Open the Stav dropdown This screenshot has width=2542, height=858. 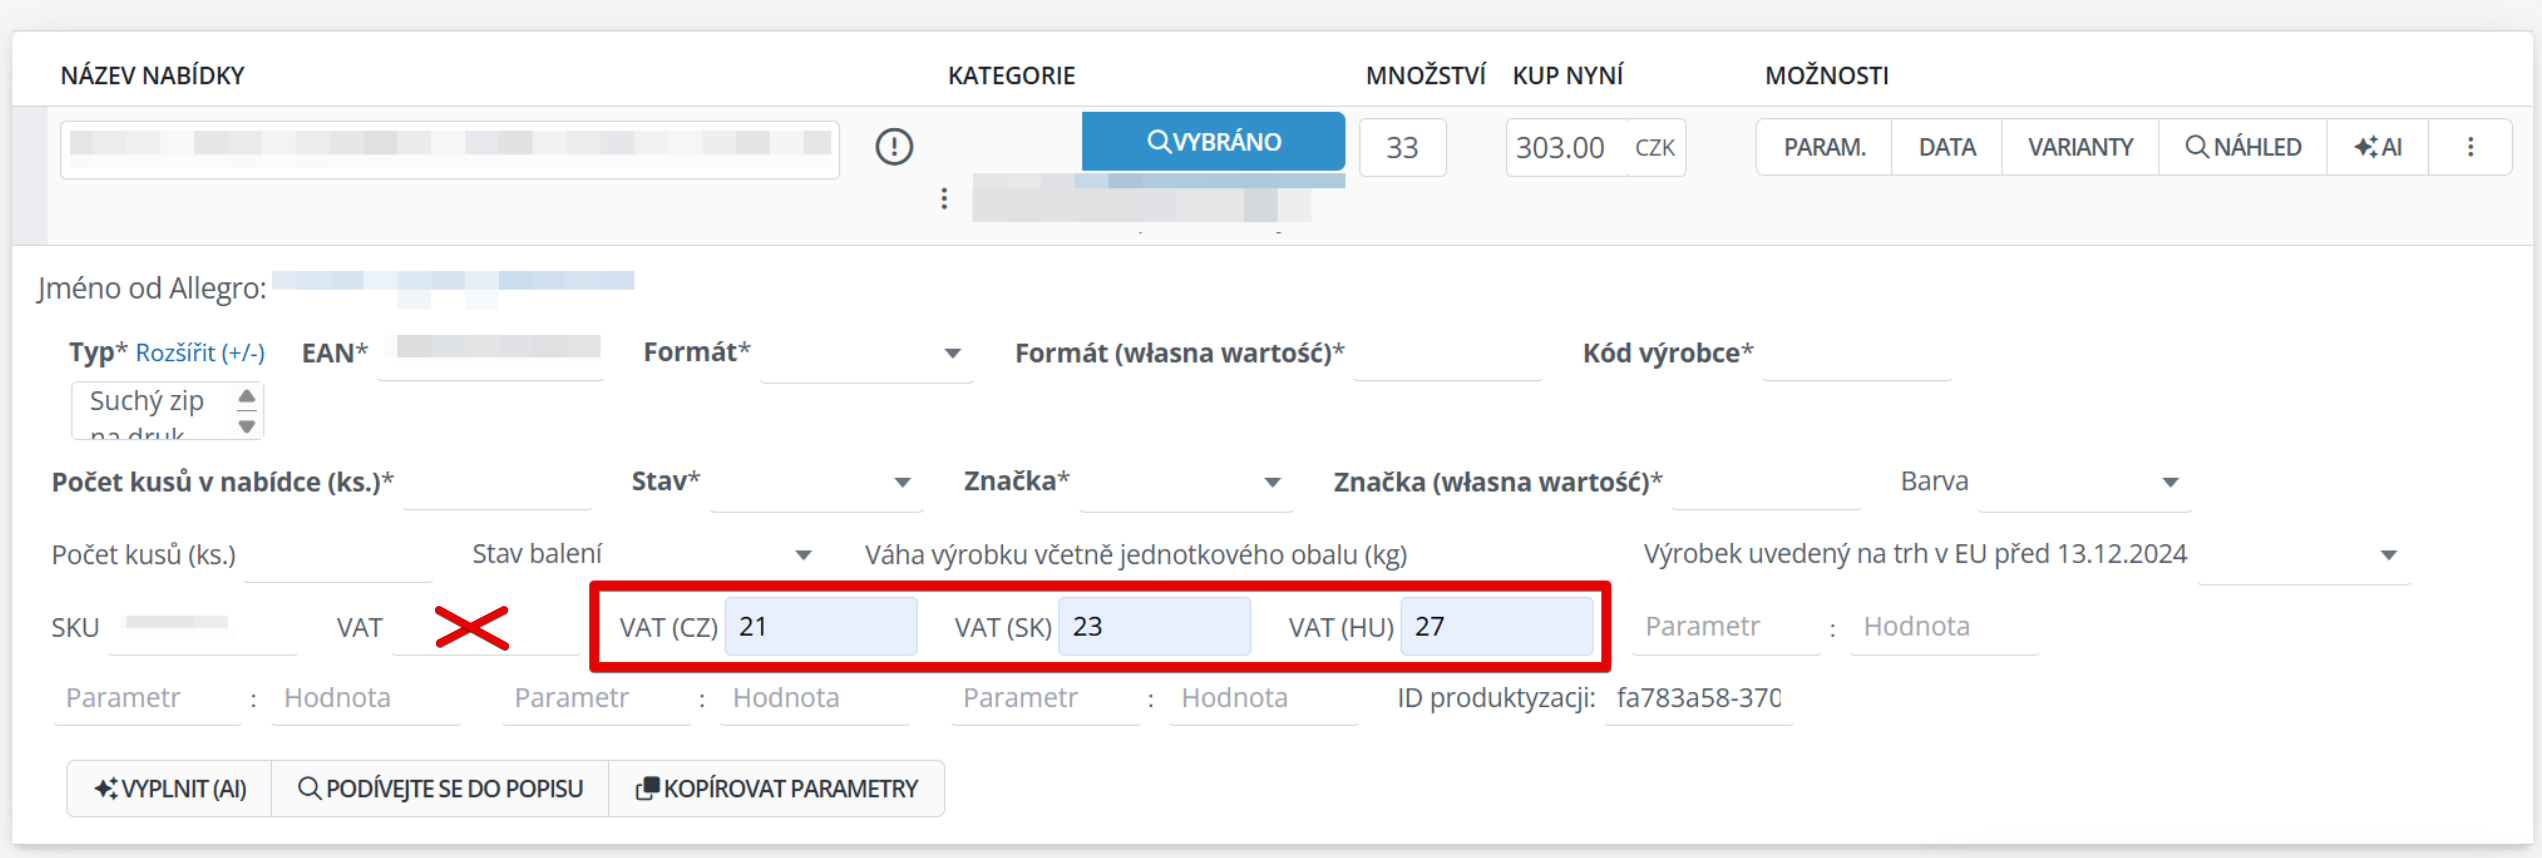click(x=815, y=482)
